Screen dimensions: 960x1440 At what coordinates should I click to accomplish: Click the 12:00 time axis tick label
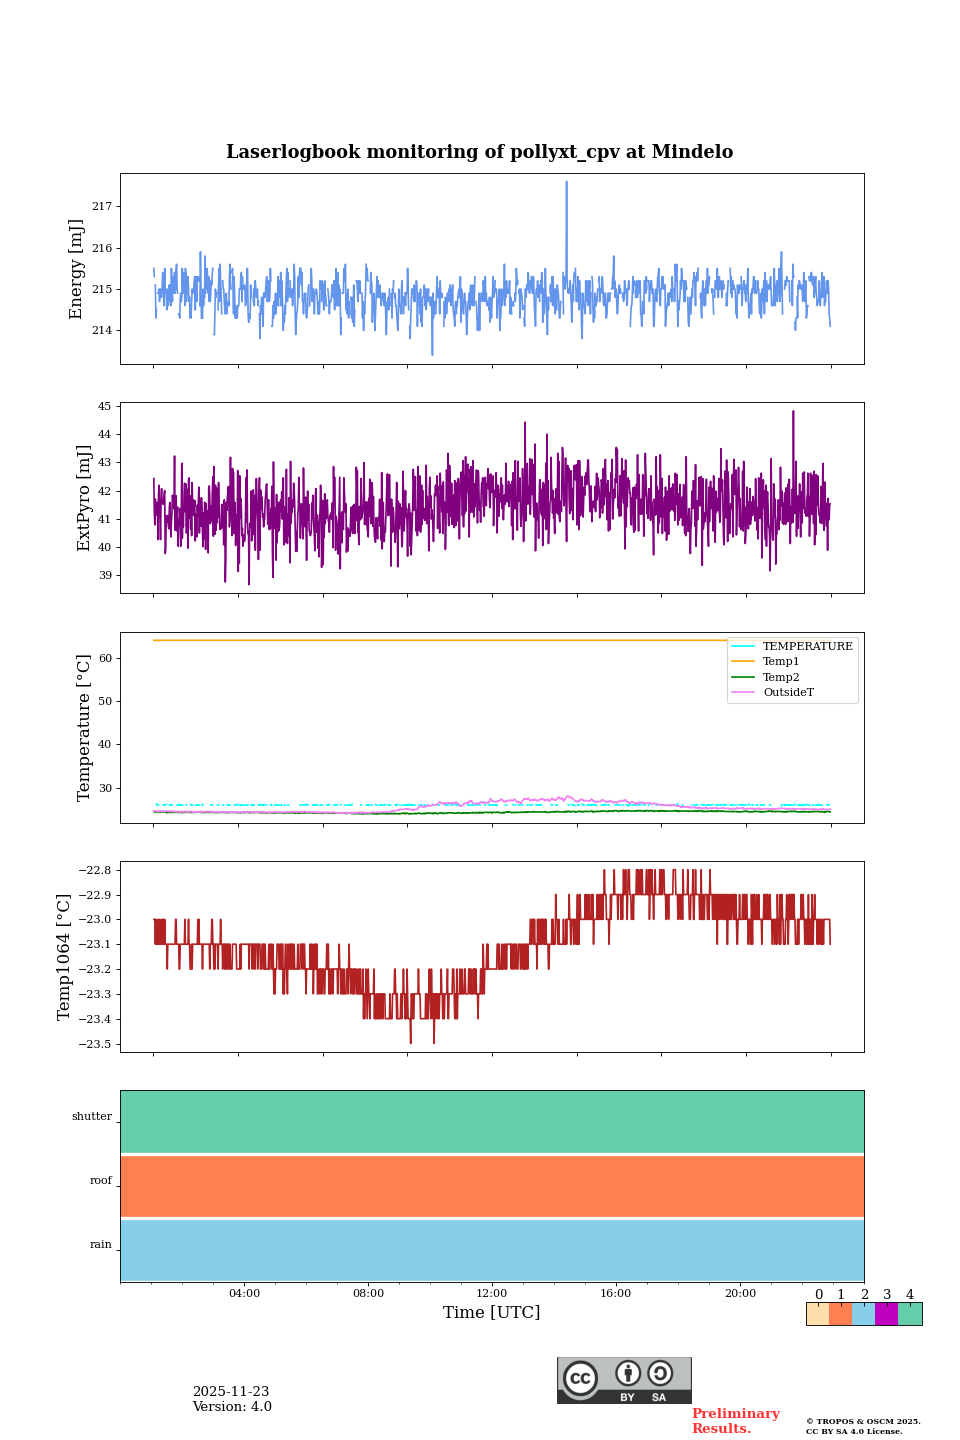tap(492, 1293)
